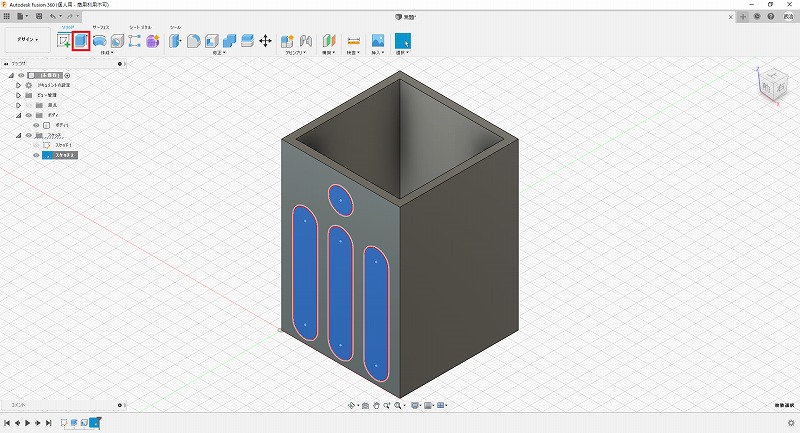800x433 pixels.
Task: Select the Create Sketch tool
Action: 64,41
